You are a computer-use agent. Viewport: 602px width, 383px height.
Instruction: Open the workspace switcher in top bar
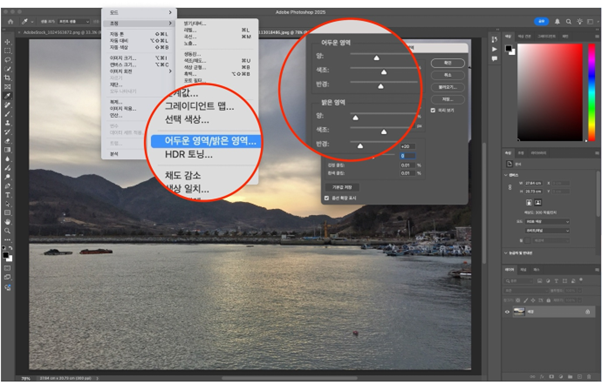(x=590, y=22)
